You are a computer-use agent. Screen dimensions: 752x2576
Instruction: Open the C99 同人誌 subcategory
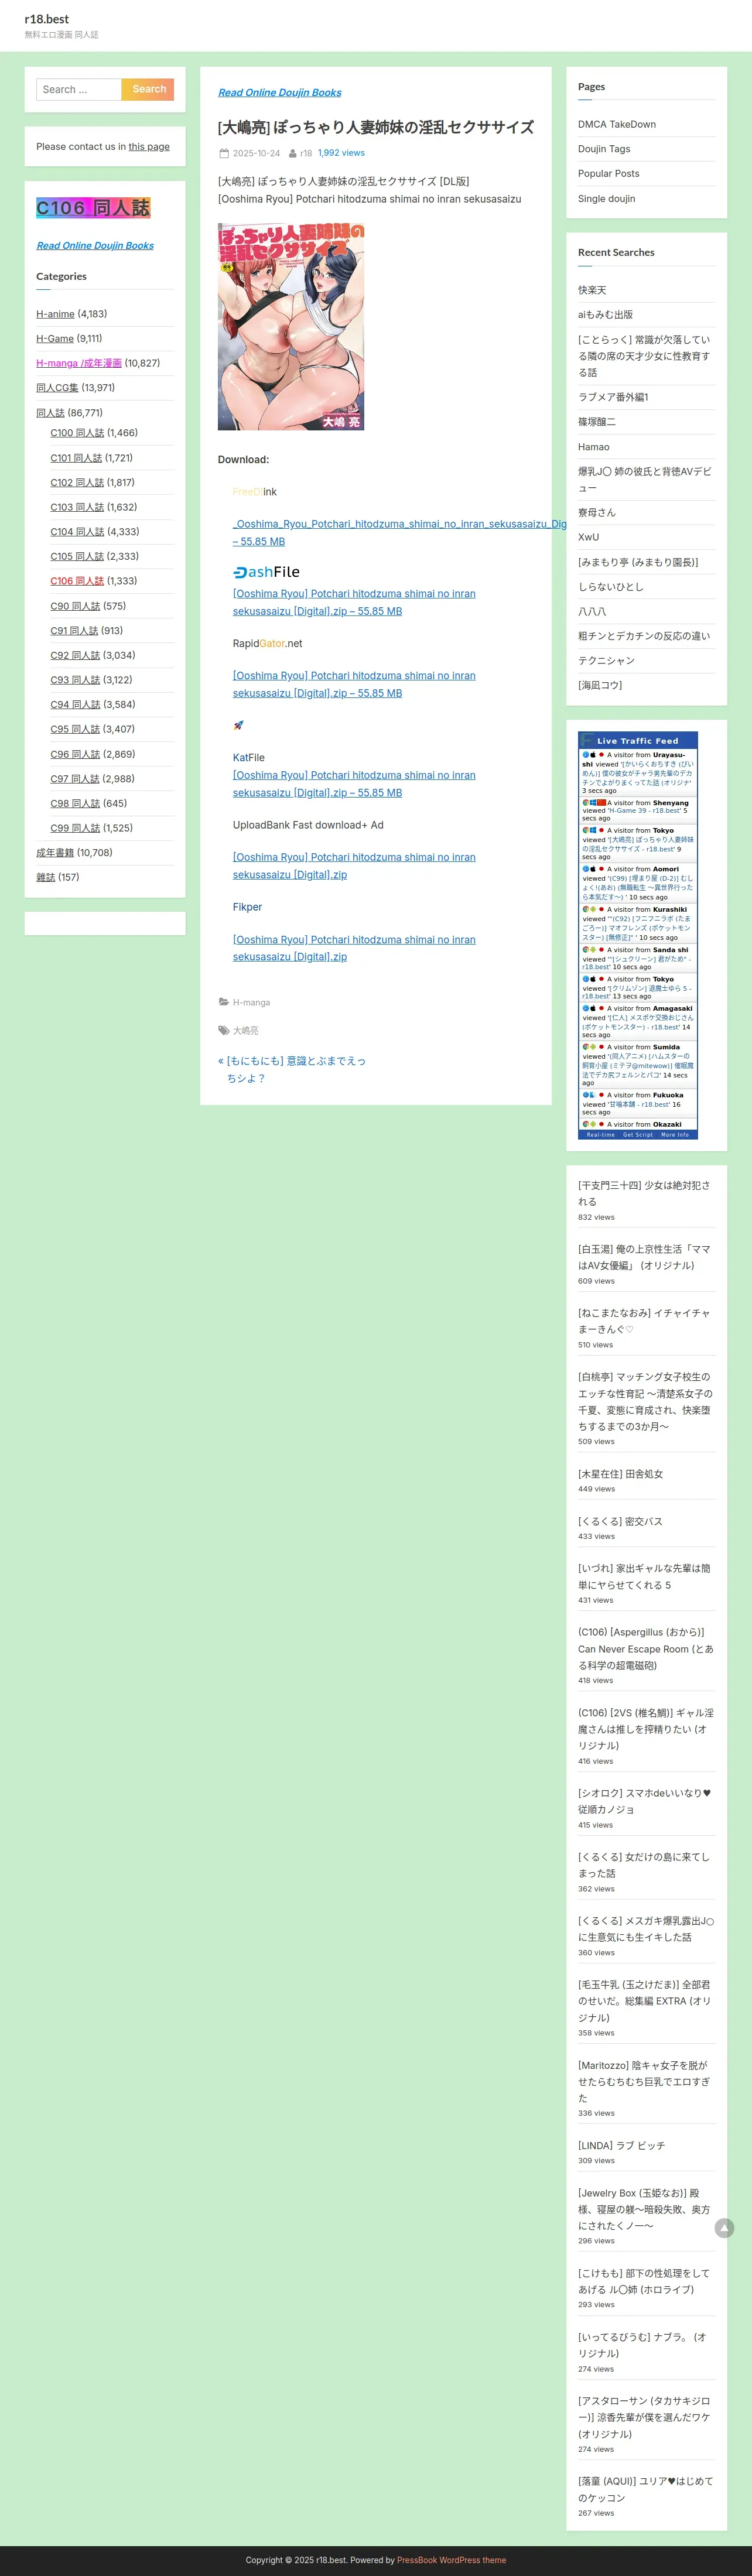75,828
